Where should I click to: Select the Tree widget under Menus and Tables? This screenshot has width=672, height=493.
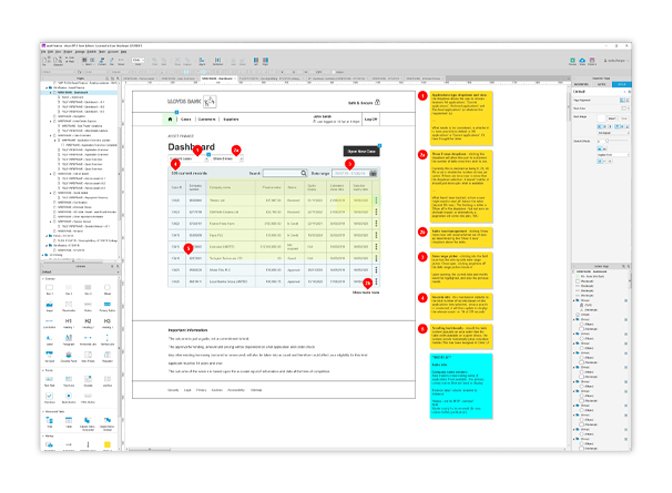49,422
